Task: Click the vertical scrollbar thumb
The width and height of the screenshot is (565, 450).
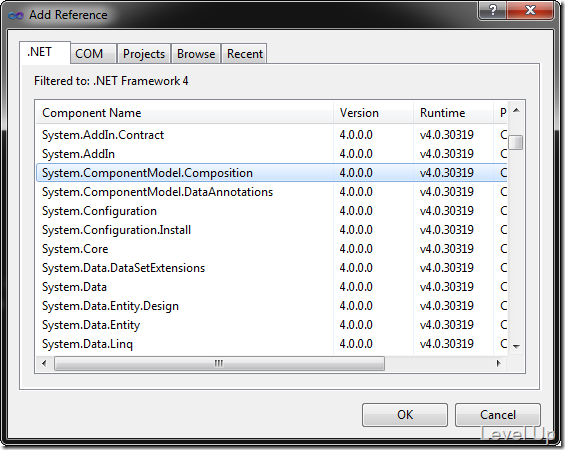Action: pyautogui.click(x=516, y=142)
